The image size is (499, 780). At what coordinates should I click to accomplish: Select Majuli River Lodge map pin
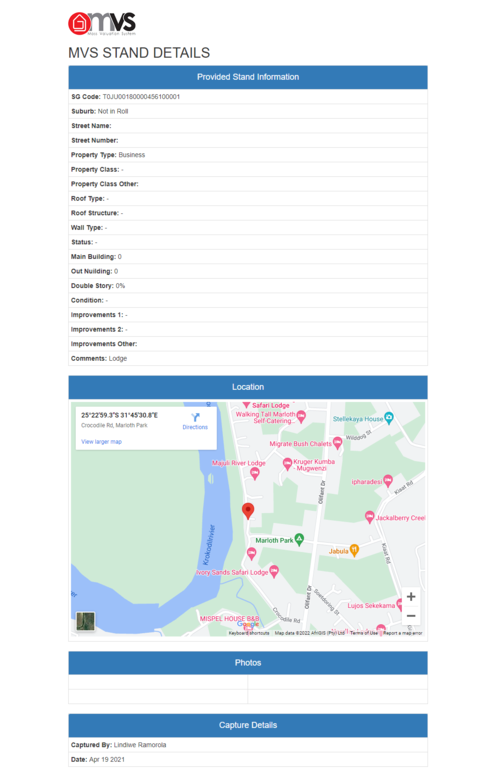coord(255,474)
